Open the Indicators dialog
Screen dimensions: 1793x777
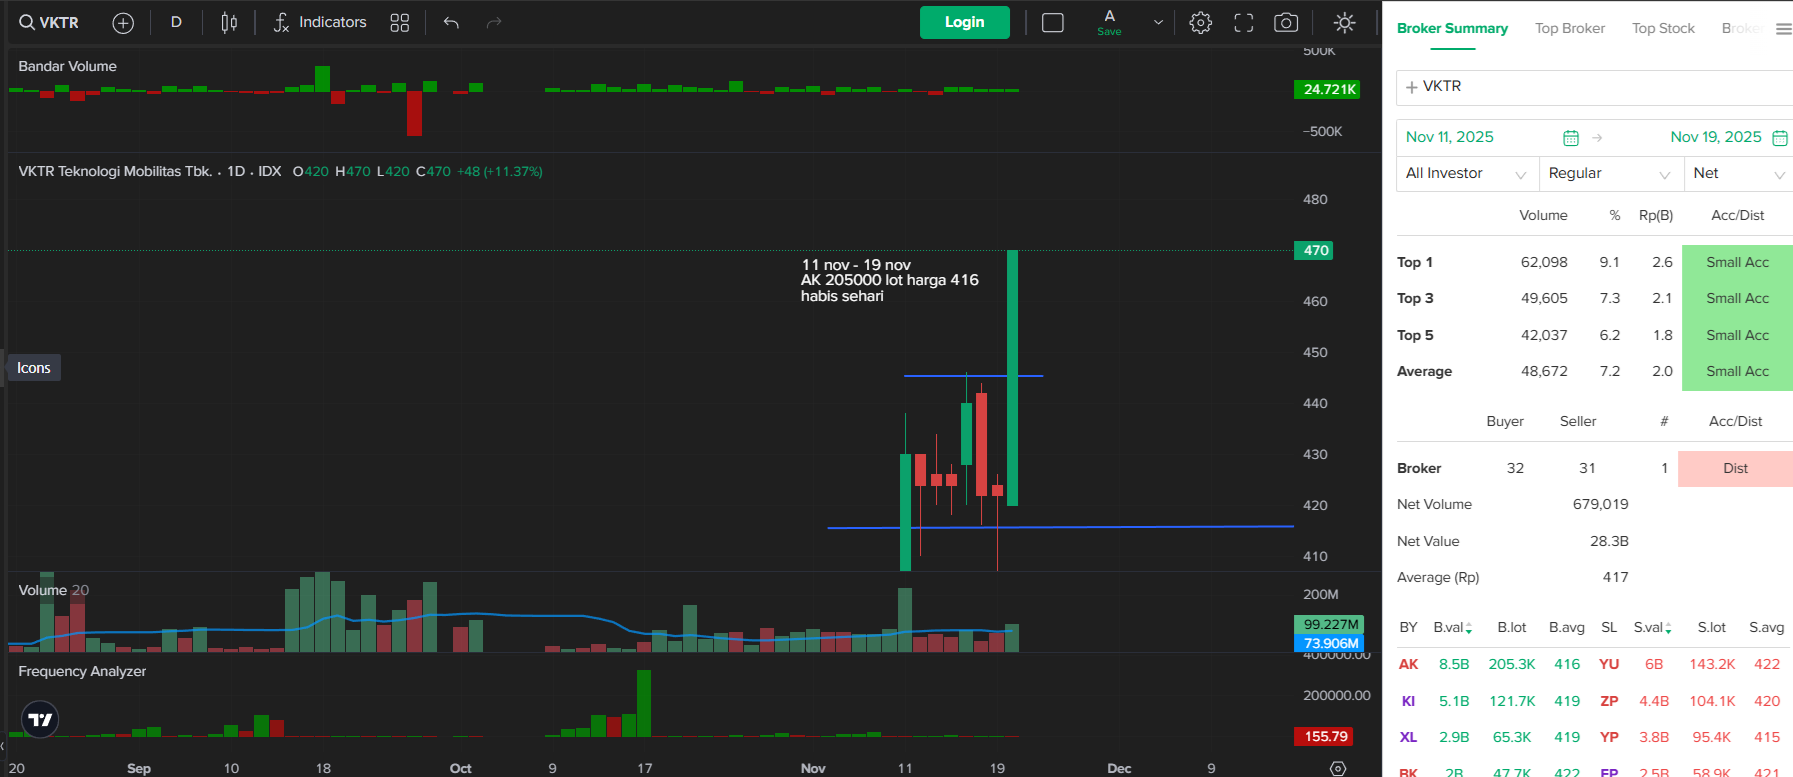(320, 22)
